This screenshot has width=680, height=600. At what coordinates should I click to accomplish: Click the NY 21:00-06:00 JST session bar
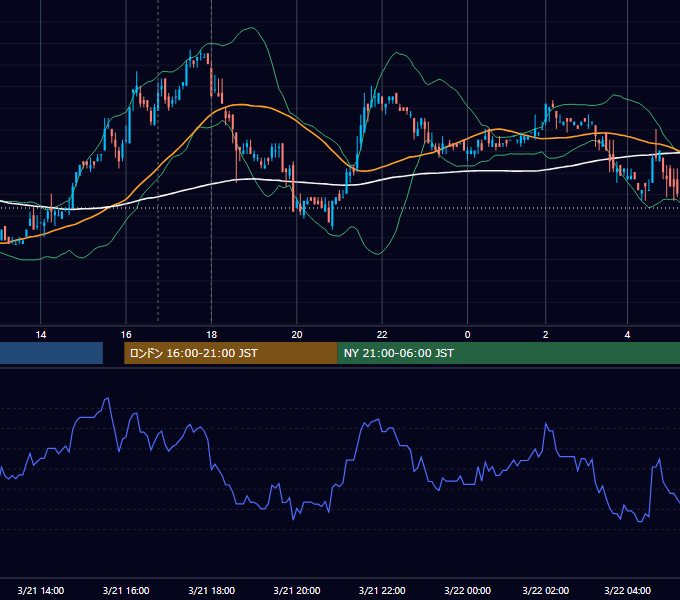(509, 353)
